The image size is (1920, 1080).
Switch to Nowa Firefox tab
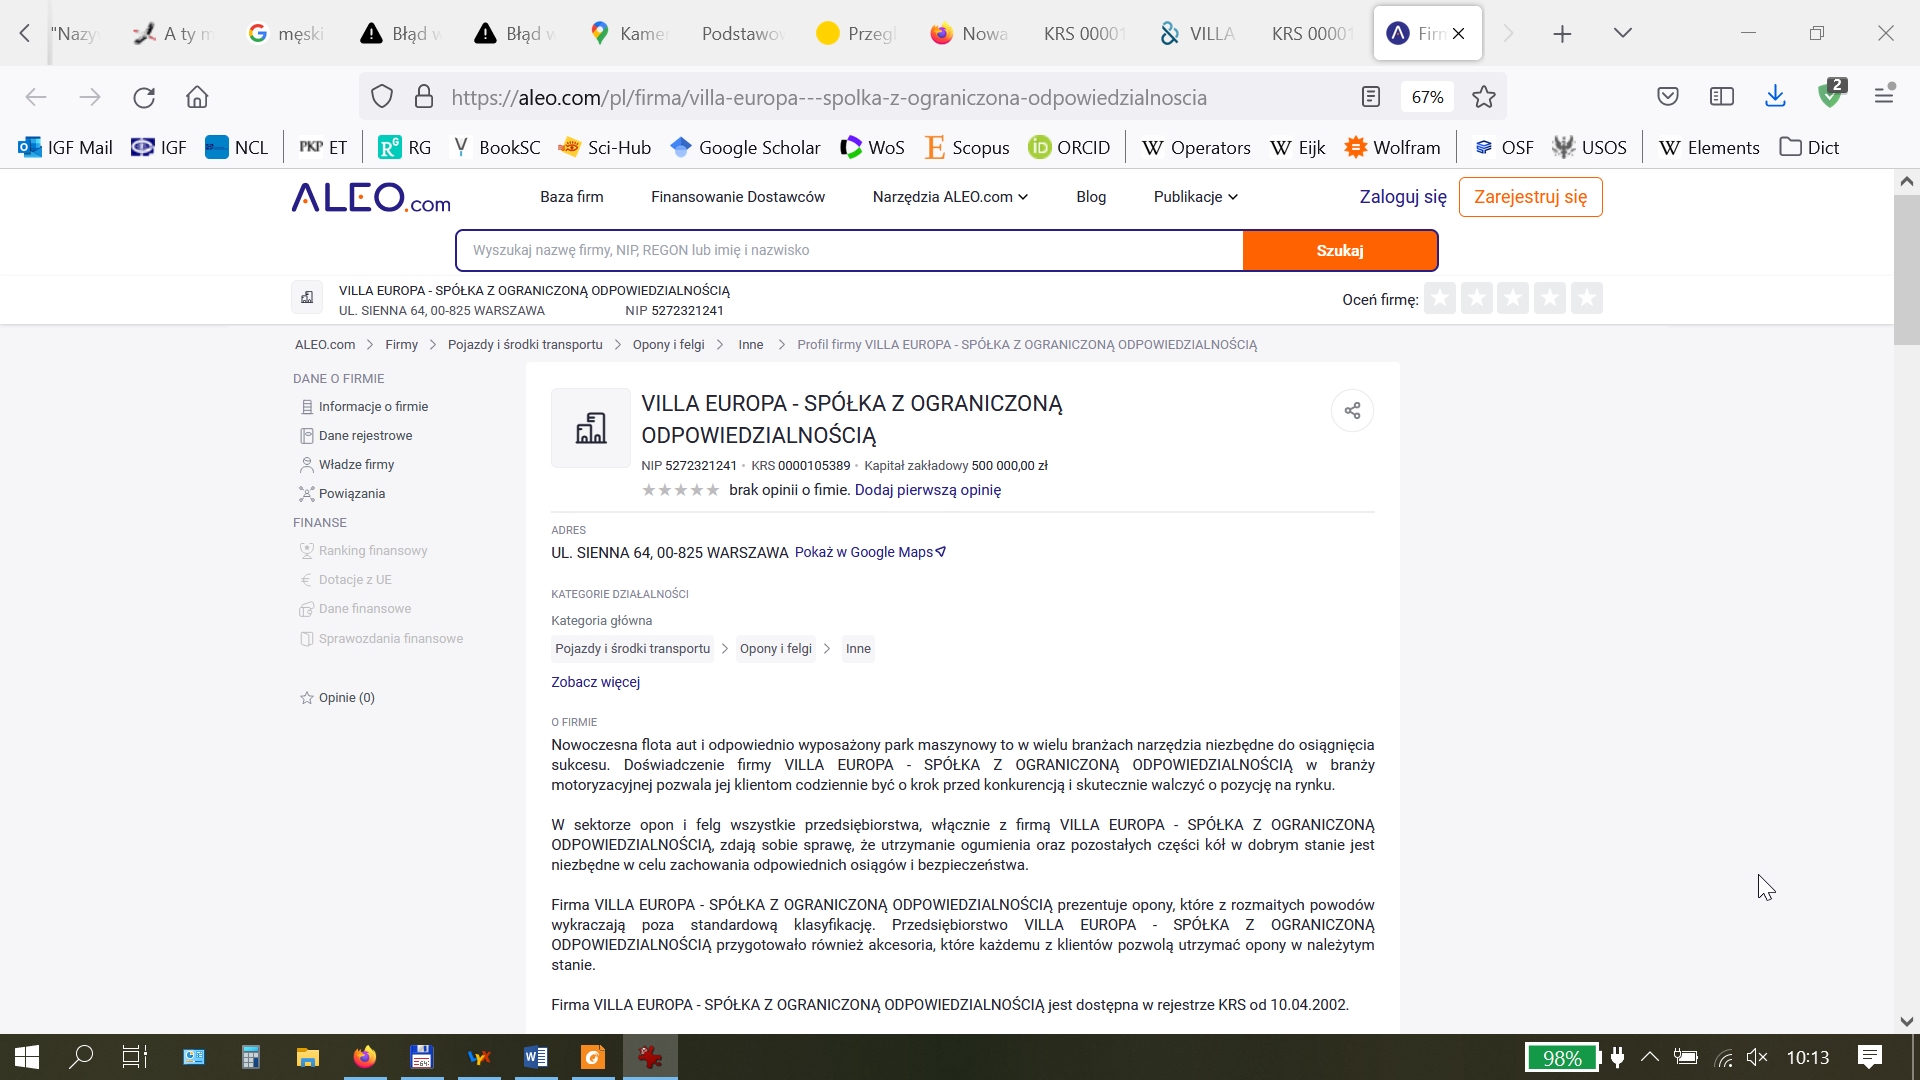[x=970, y=34]
